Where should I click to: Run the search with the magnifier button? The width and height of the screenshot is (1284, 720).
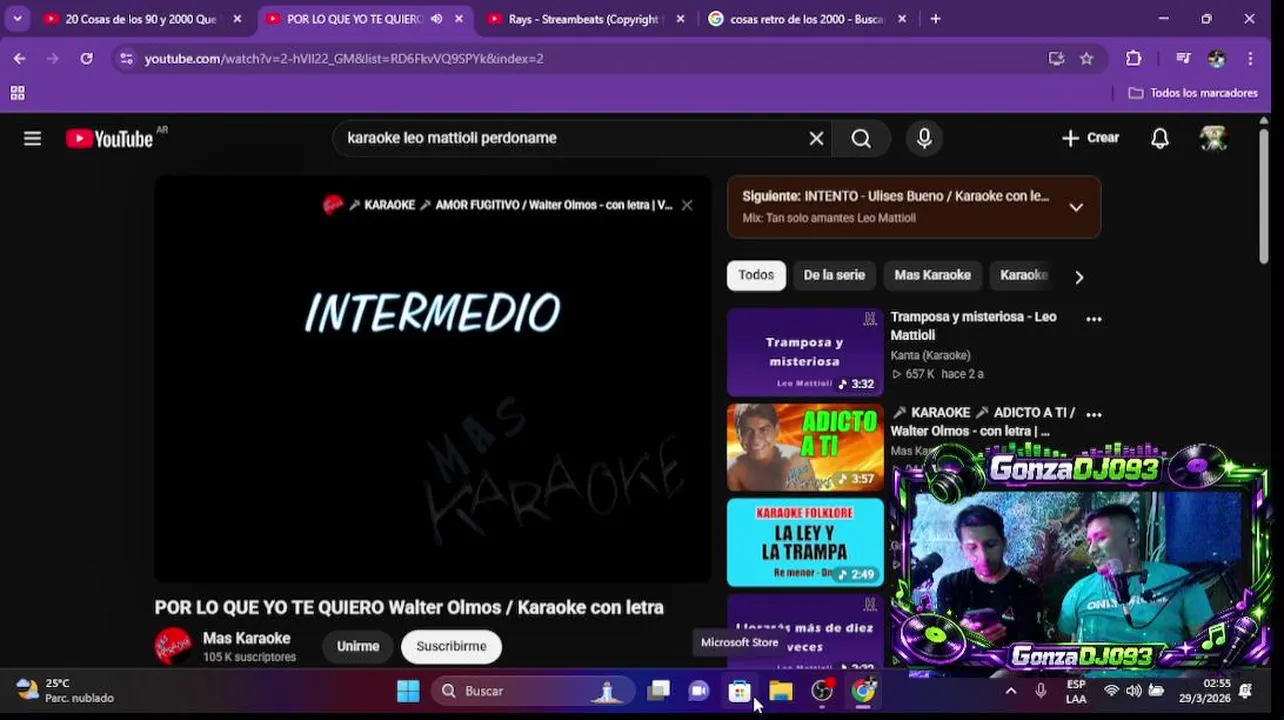click(861, 138)
